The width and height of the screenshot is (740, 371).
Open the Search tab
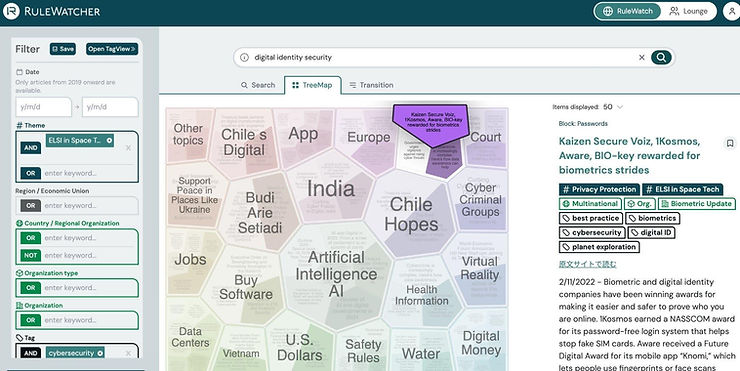click(x=258, y=85)
